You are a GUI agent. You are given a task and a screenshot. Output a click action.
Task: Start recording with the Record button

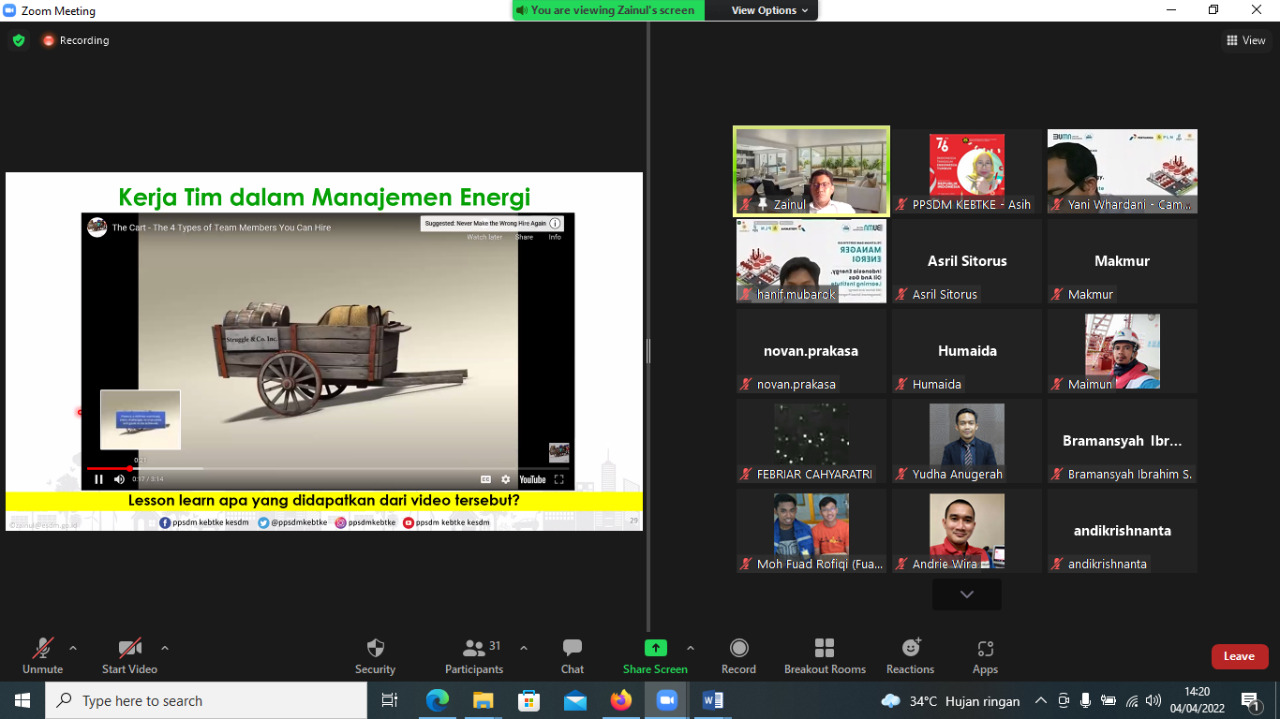[x=739, y=656]
